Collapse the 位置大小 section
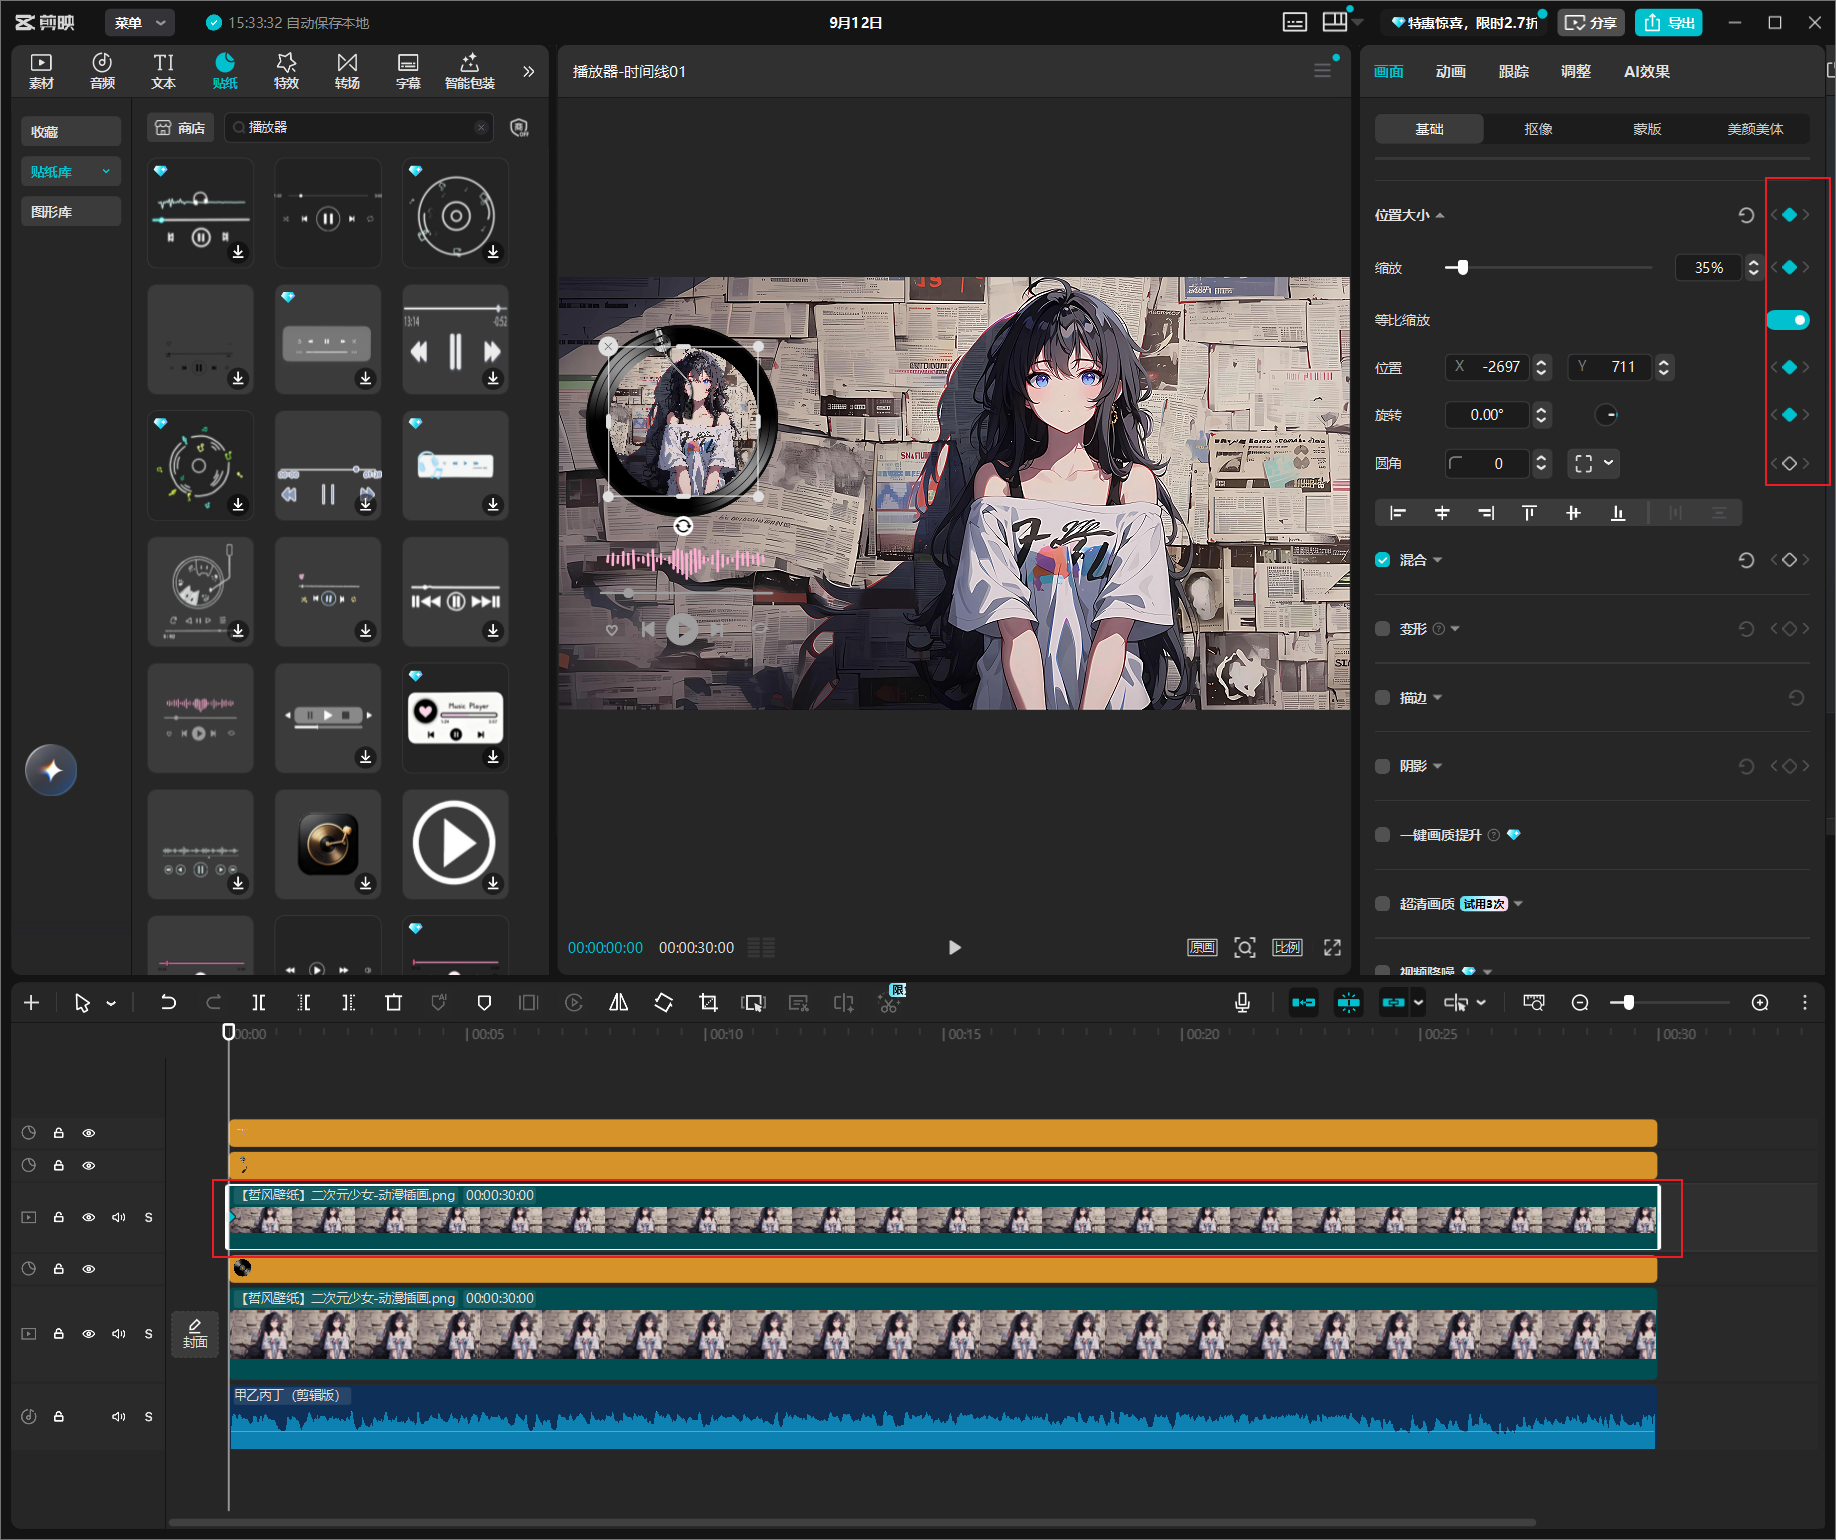This screenshot has width=1836, height=1540. pyautogui.click(x=1440, y=215)
